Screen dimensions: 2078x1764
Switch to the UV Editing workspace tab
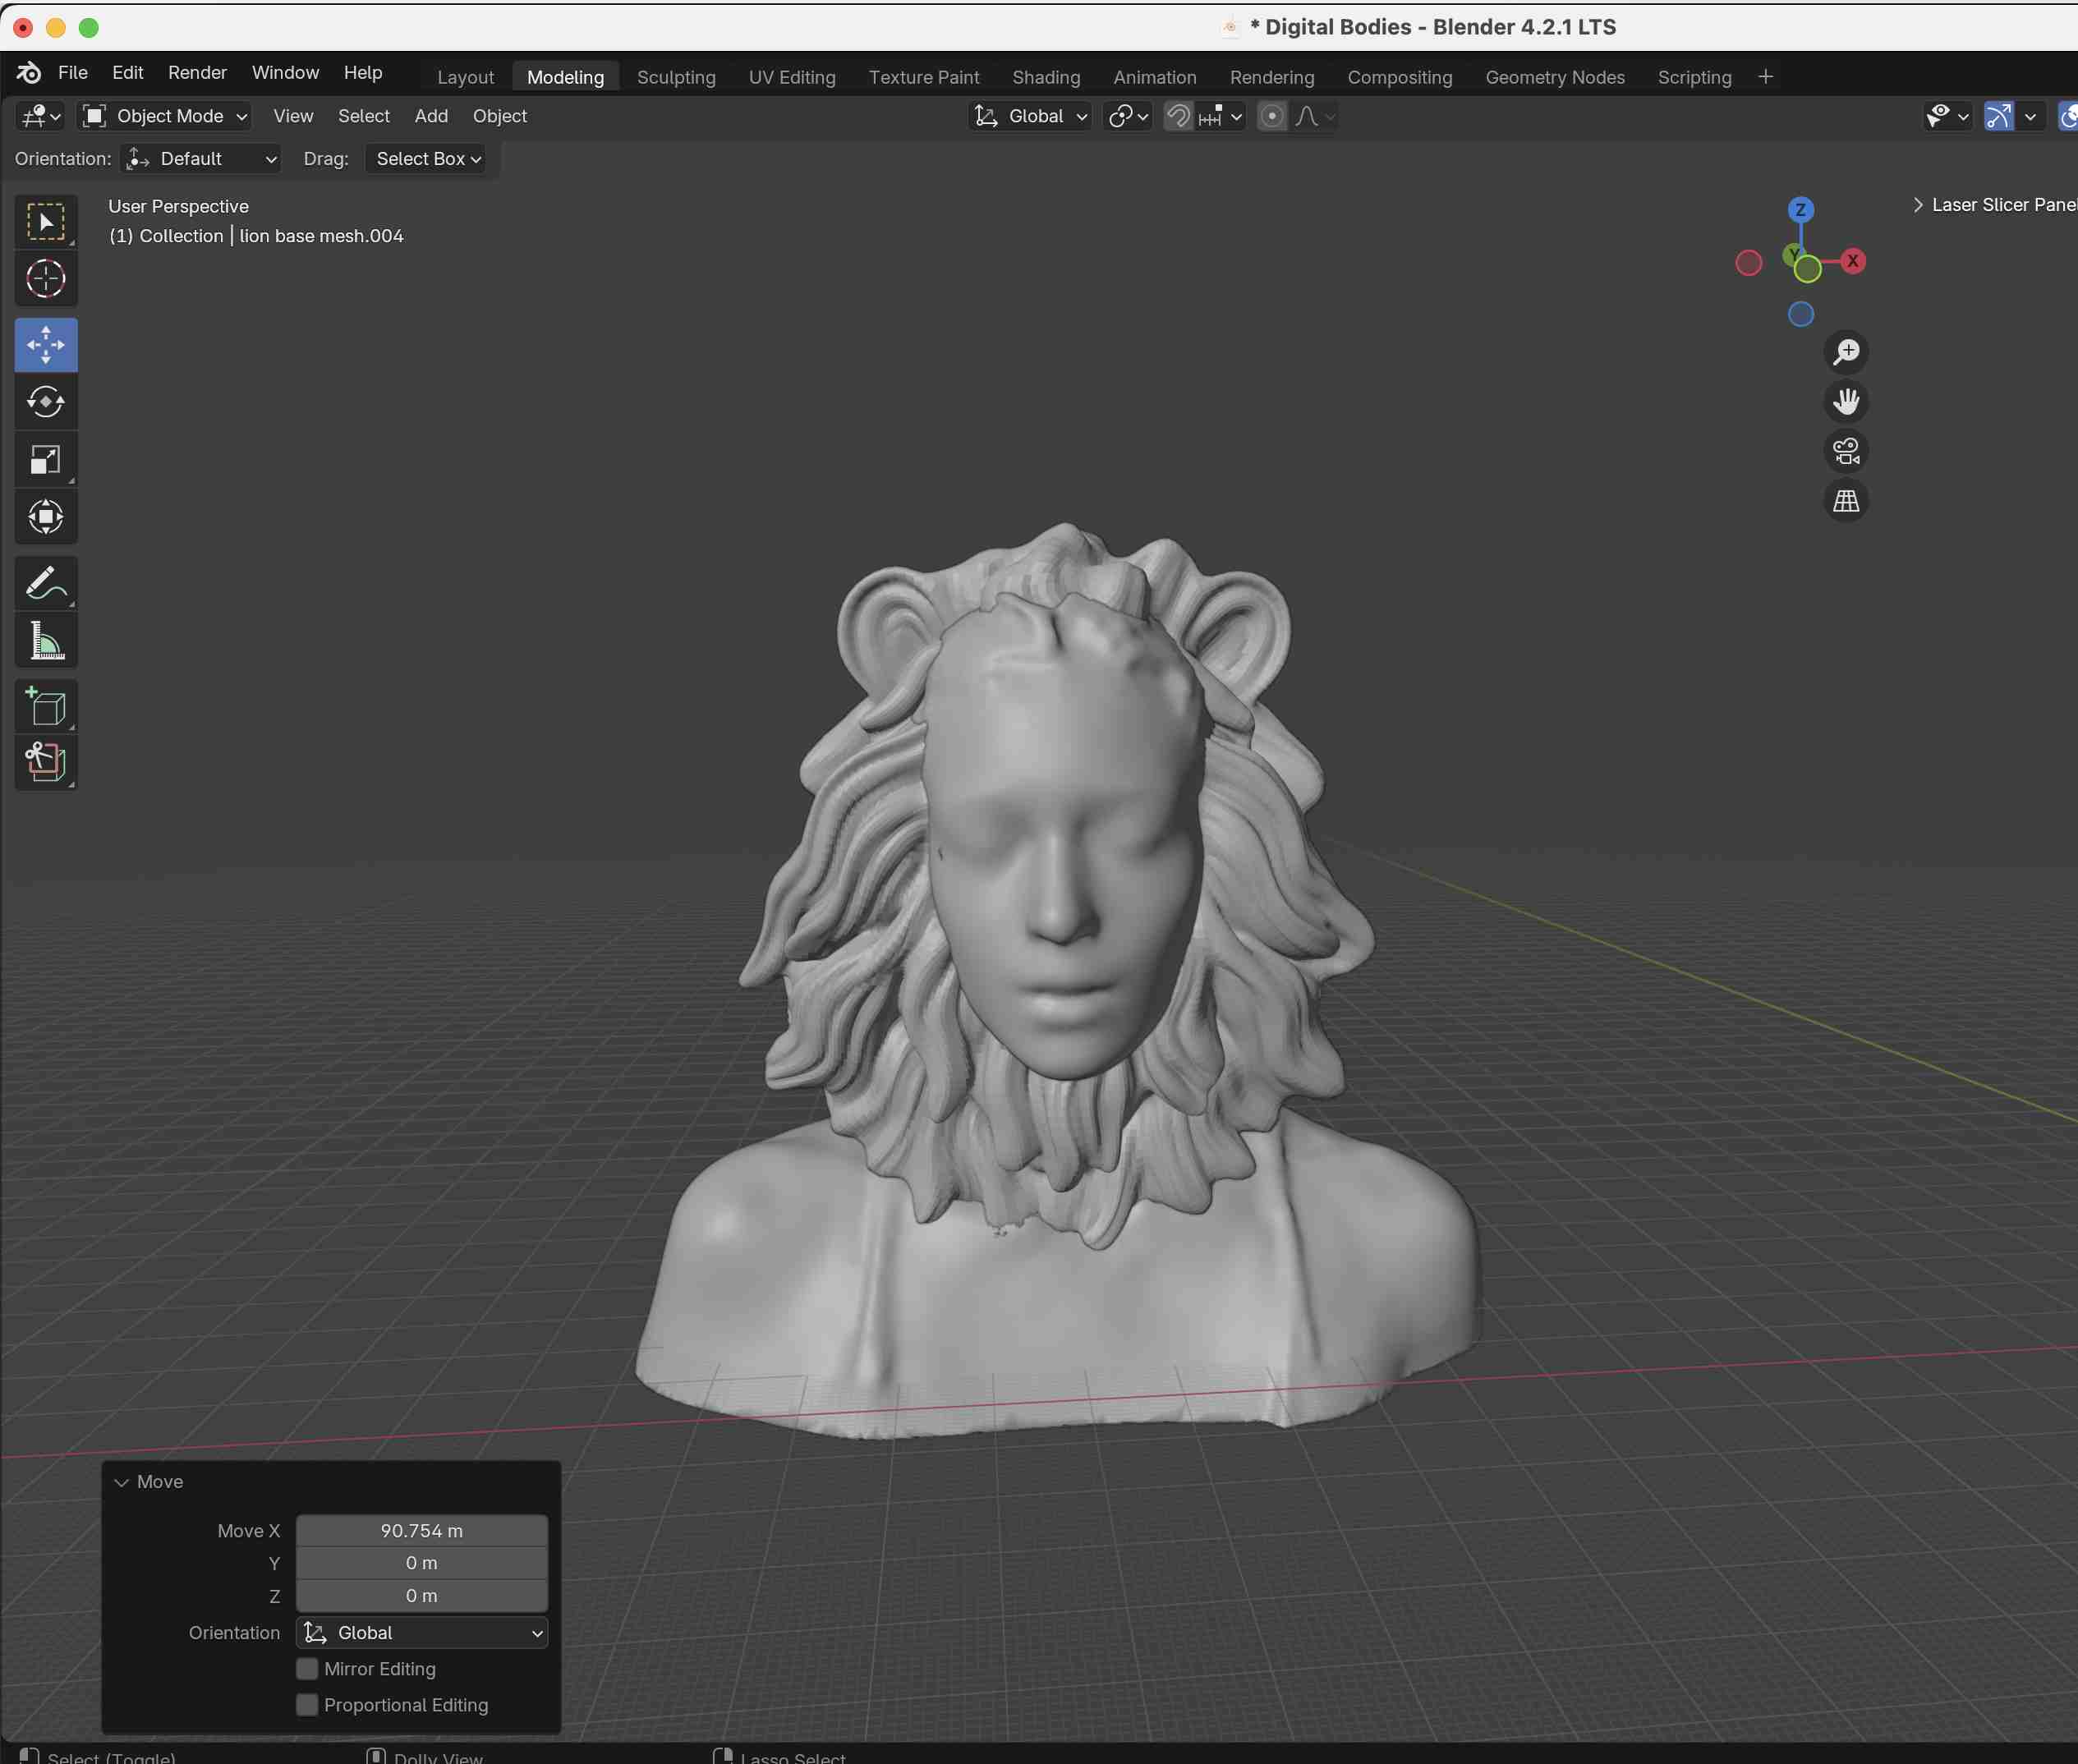pos(792,77)
